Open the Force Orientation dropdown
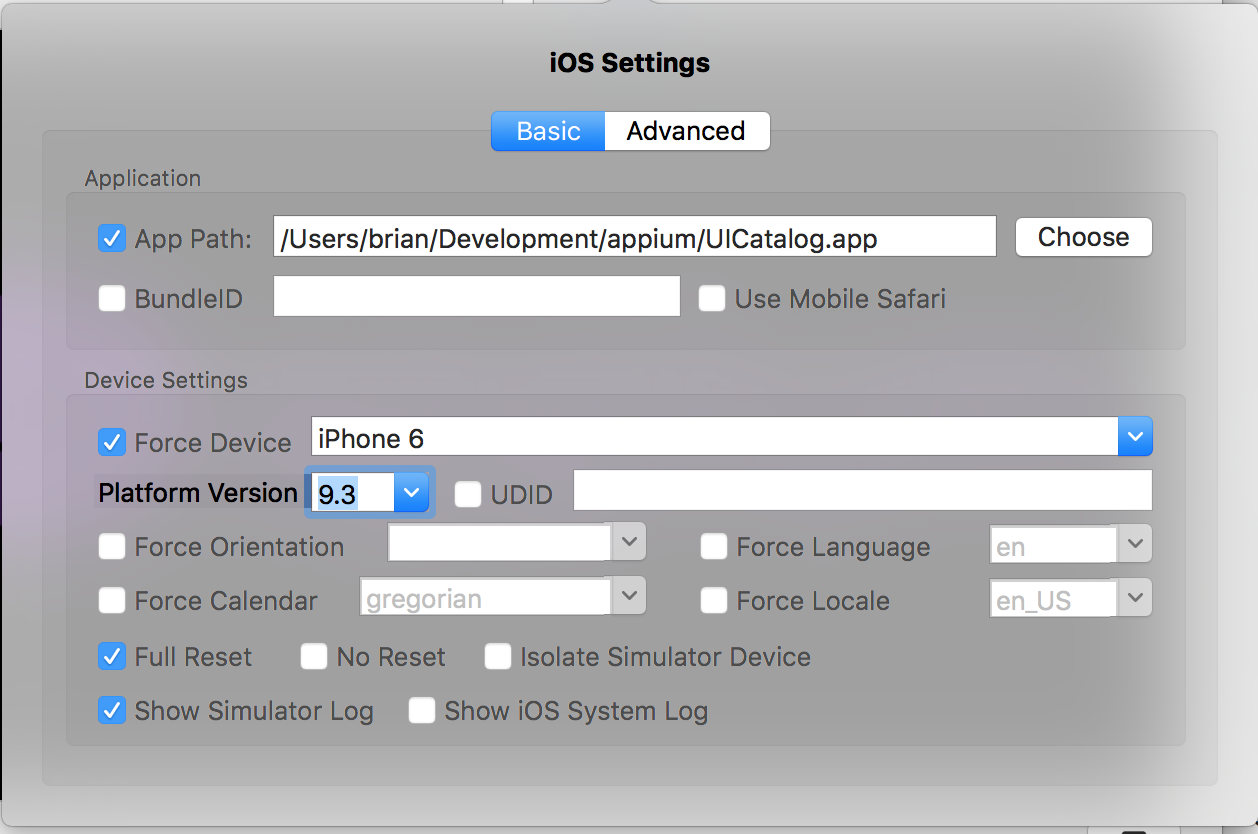 coord(629,542)
